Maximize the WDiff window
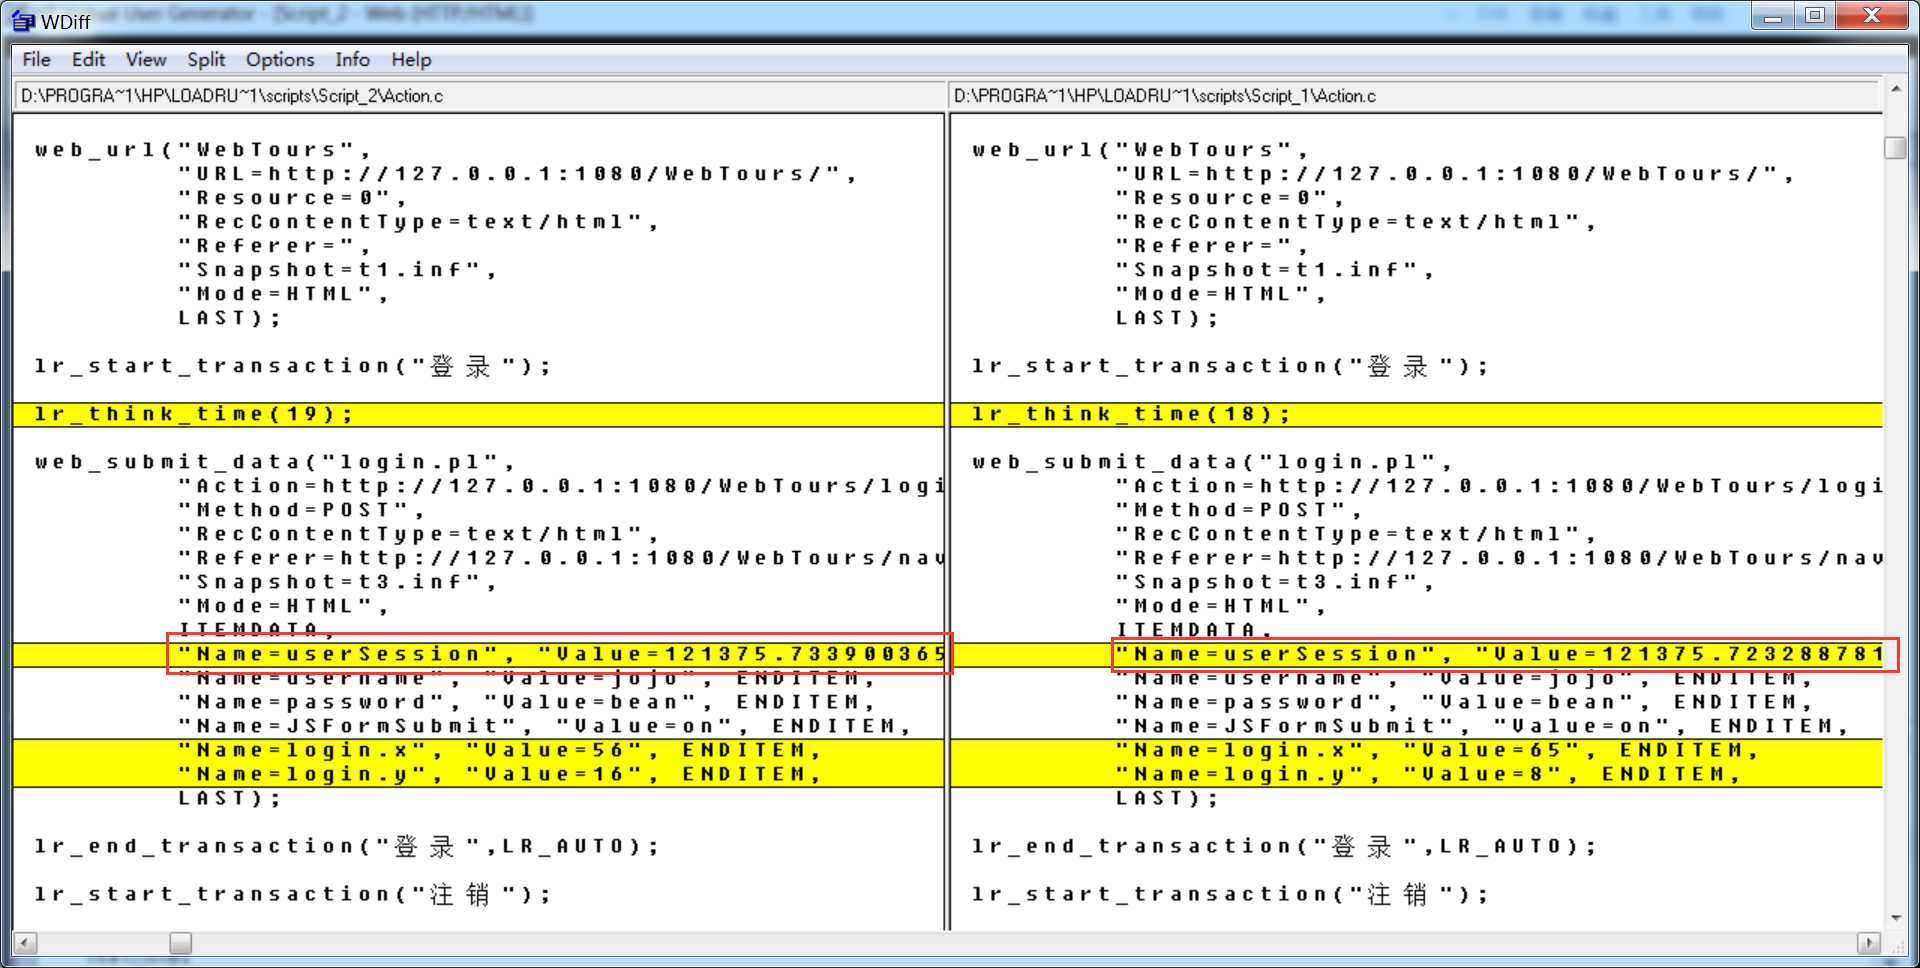Viewport: 1920px width, 968px height. pyautogui.click(x=1816, y=16)
